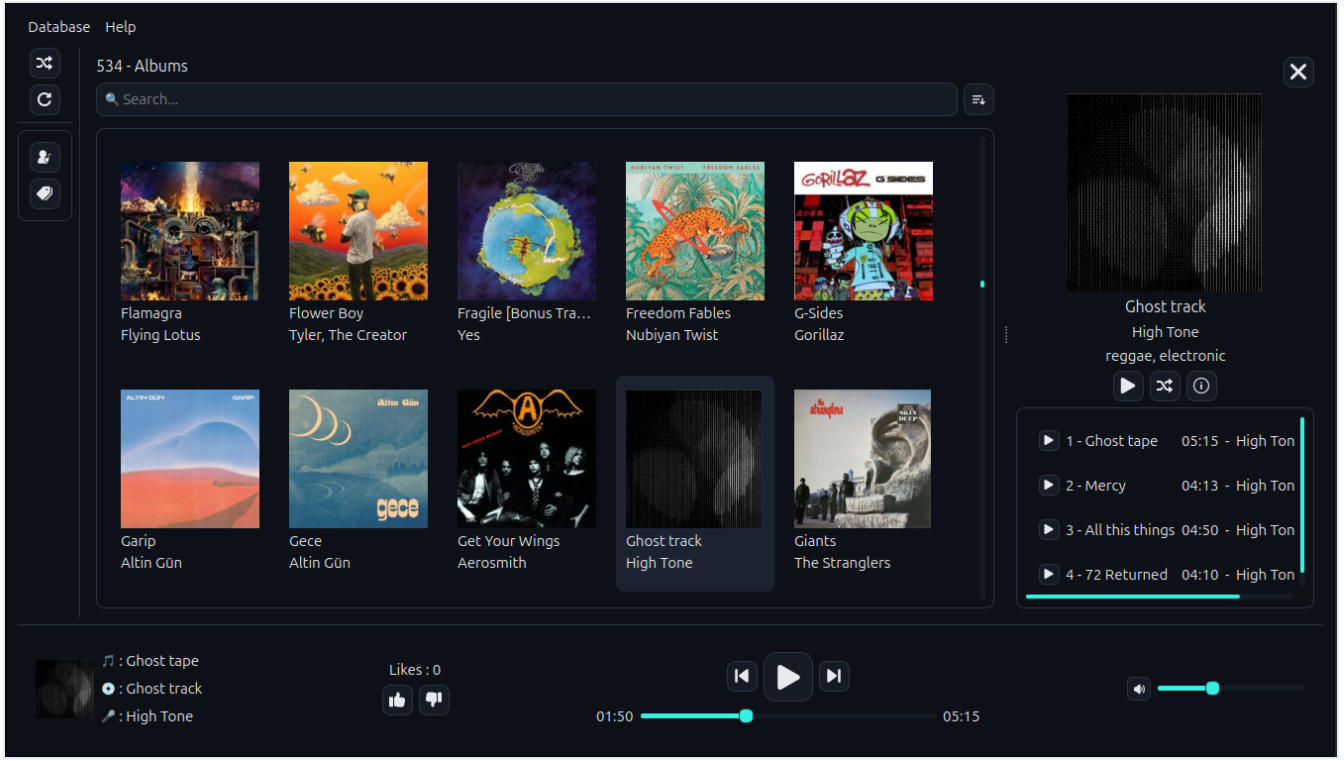Open the artists view icon in the sidebar
The height and width of the screenshot is (761, 1344).
pyautogui.click(x=44, y=157)
